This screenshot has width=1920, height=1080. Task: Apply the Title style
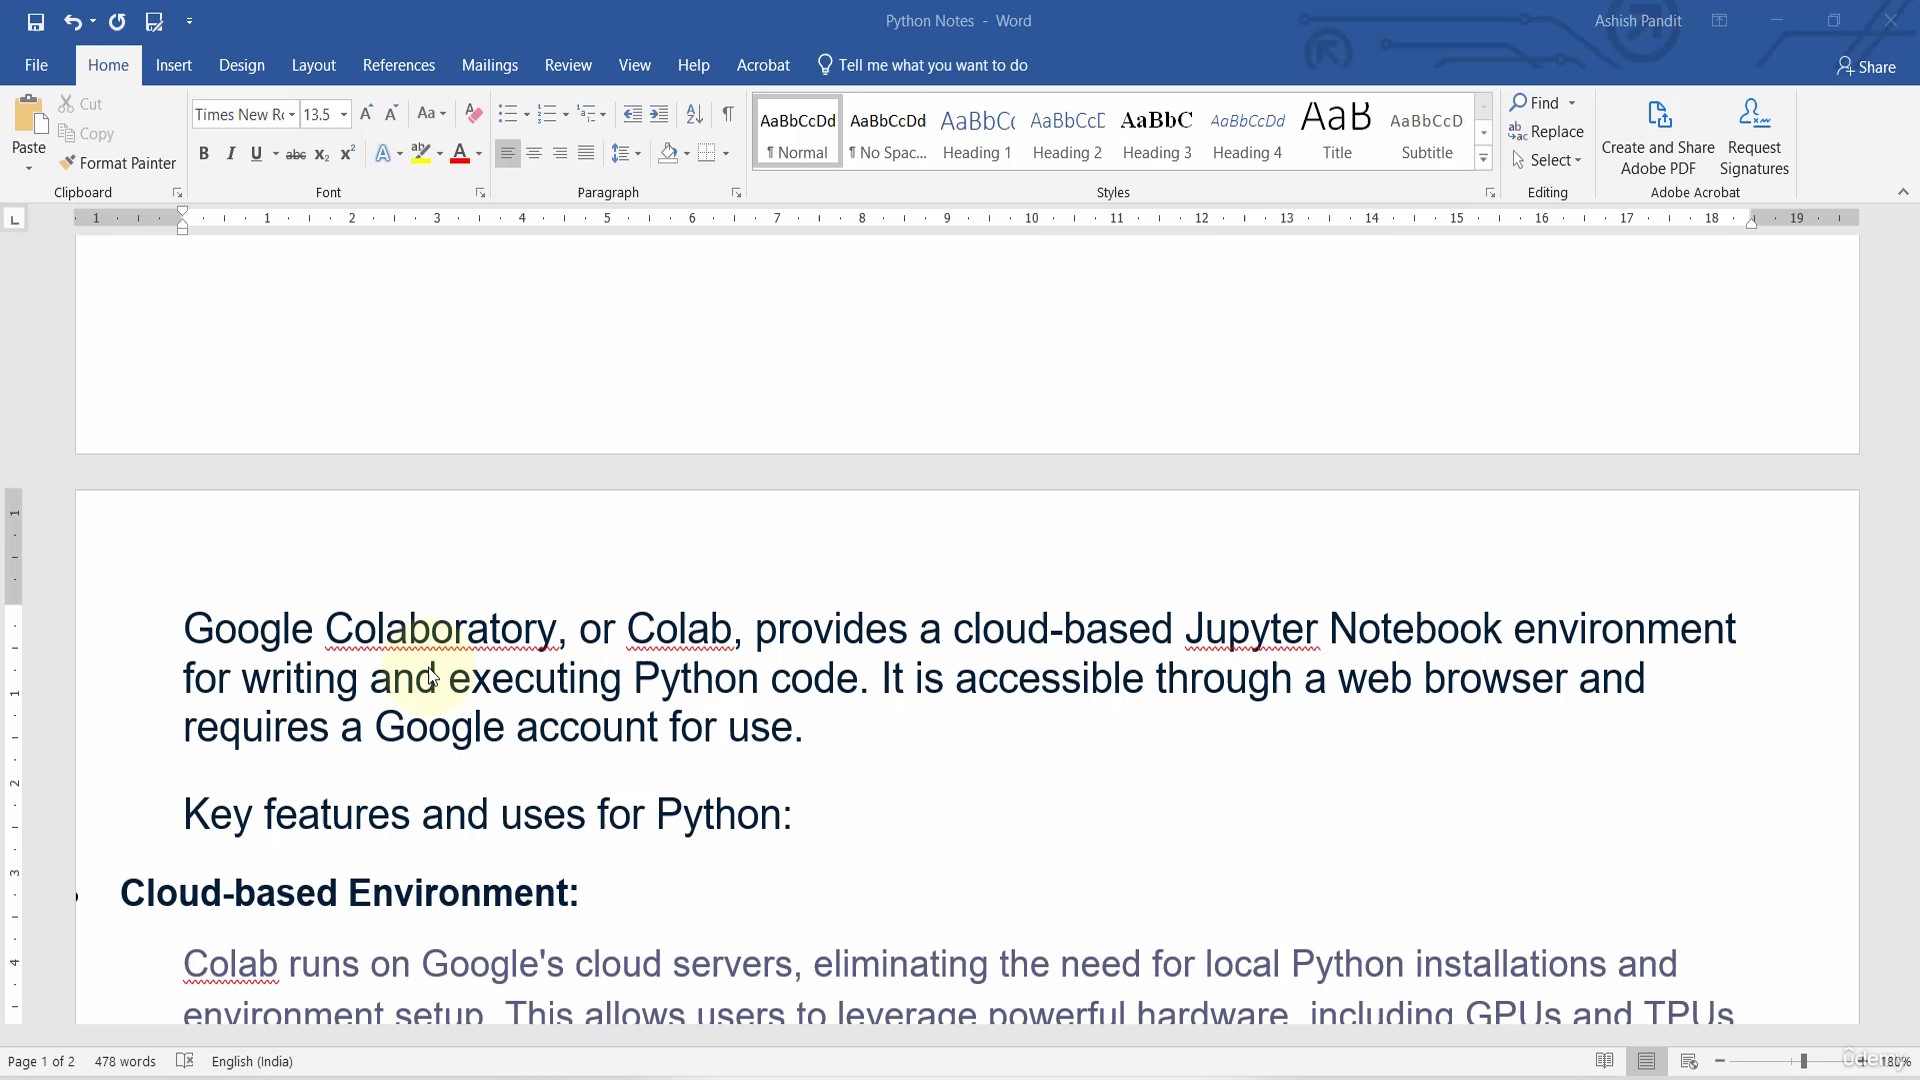click(x=1337, y=132)
